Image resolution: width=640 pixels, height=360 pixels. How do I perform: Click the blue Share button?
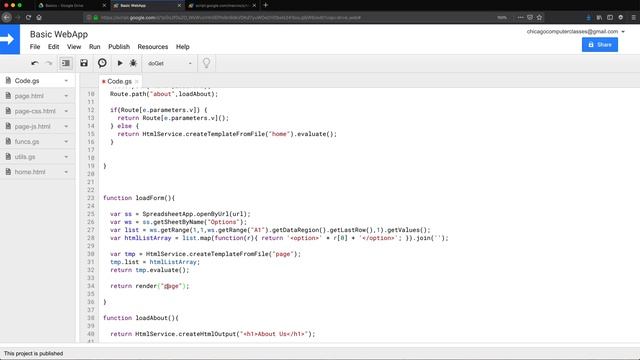[600, 44]
